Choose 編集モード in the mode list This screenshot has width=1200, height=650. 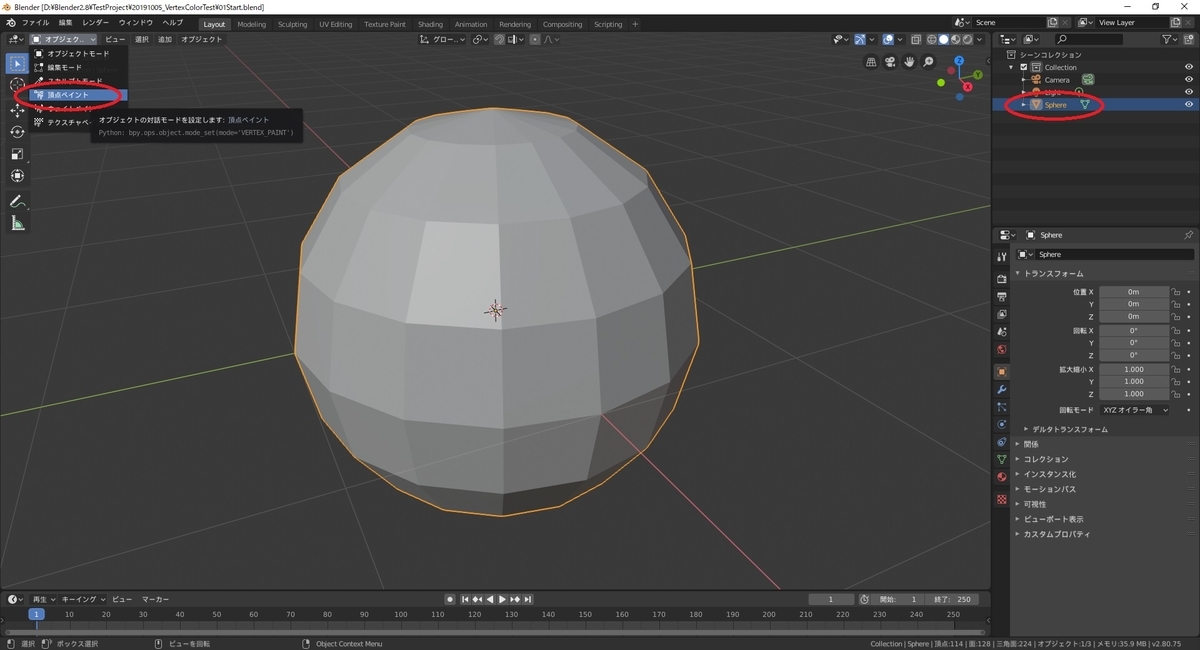(77, 67)
